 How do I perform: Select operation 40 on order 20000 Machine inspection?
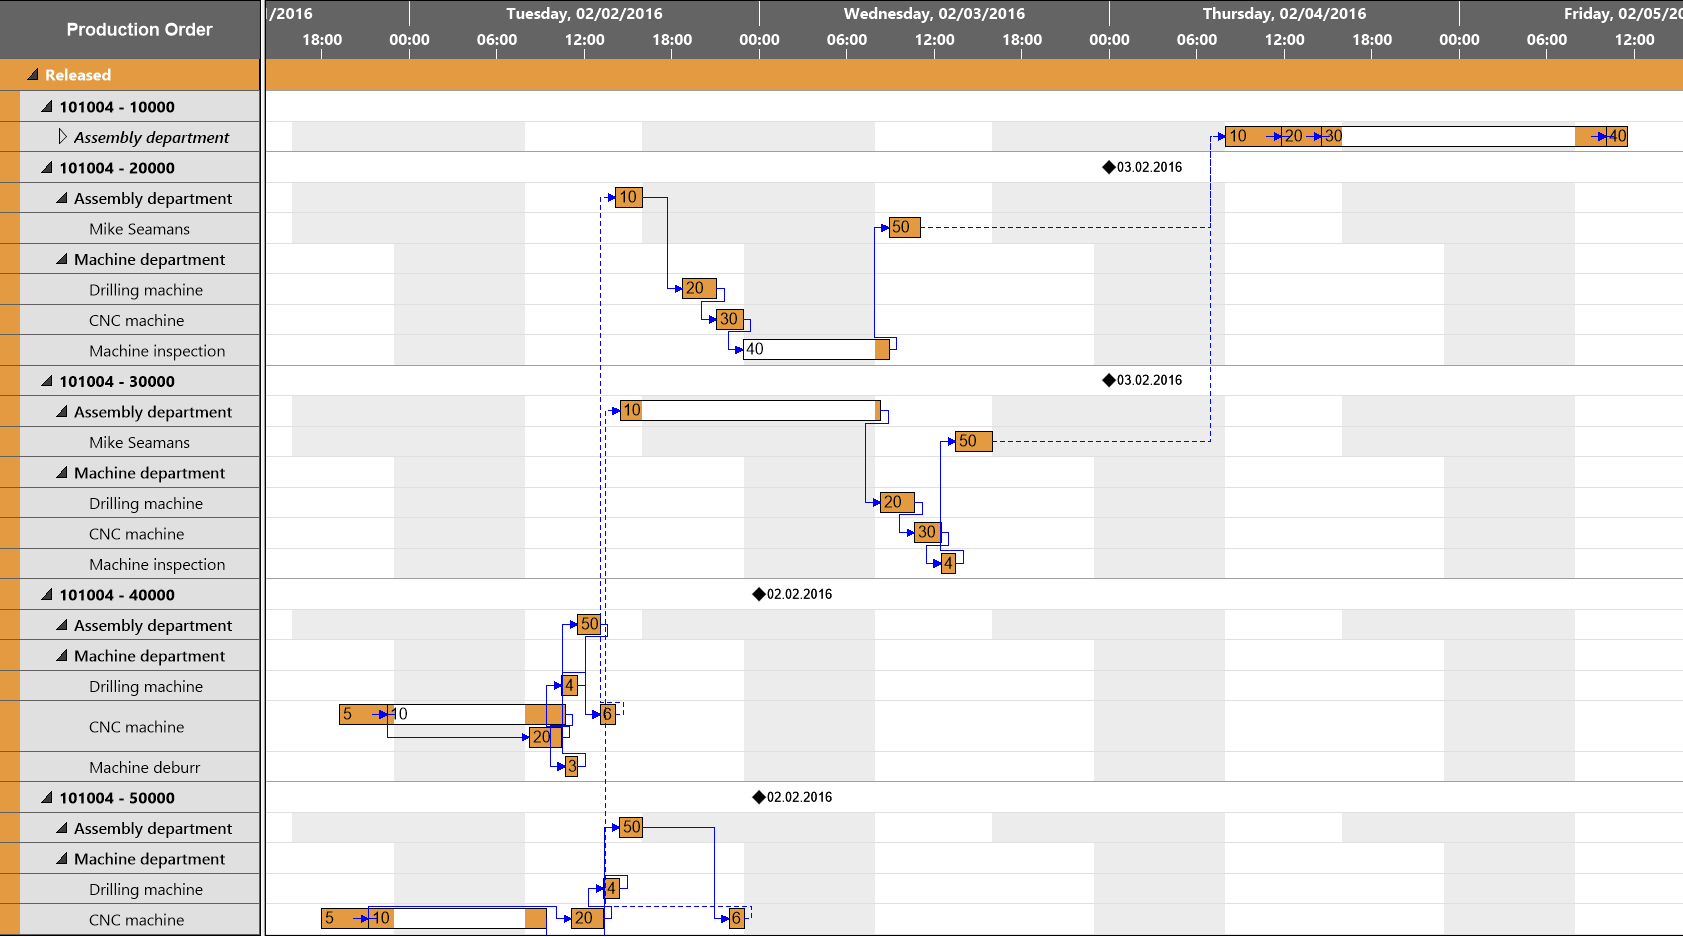[816, 349]
